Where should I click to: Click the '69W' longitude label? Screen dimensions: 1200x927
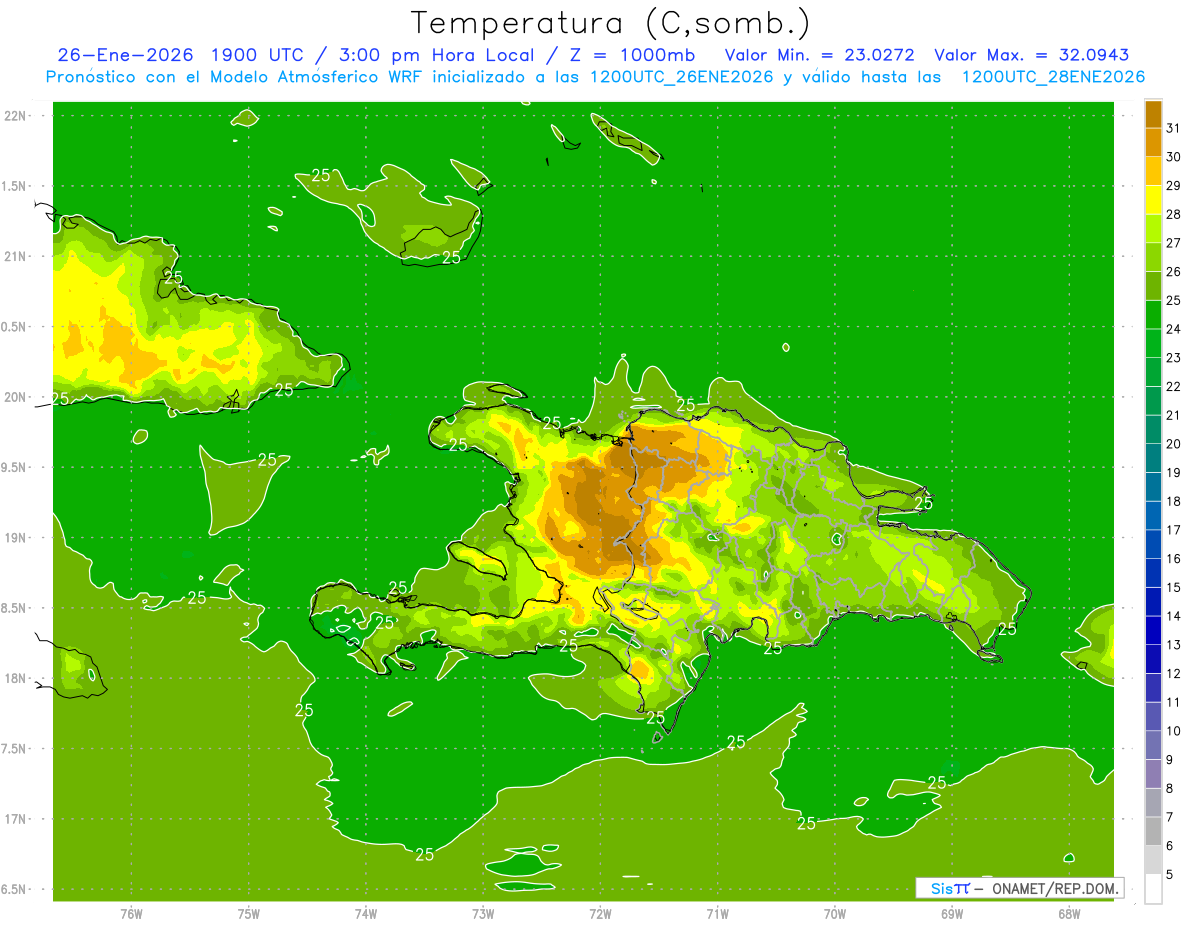(952, 914)
